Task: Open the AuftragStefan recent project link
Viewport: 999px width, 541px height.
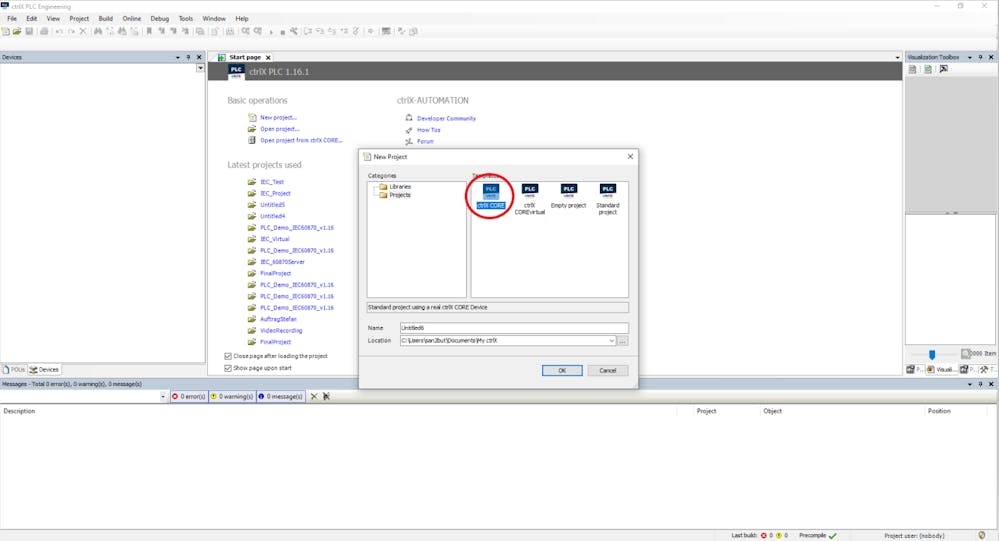Action: coord(278,319)
